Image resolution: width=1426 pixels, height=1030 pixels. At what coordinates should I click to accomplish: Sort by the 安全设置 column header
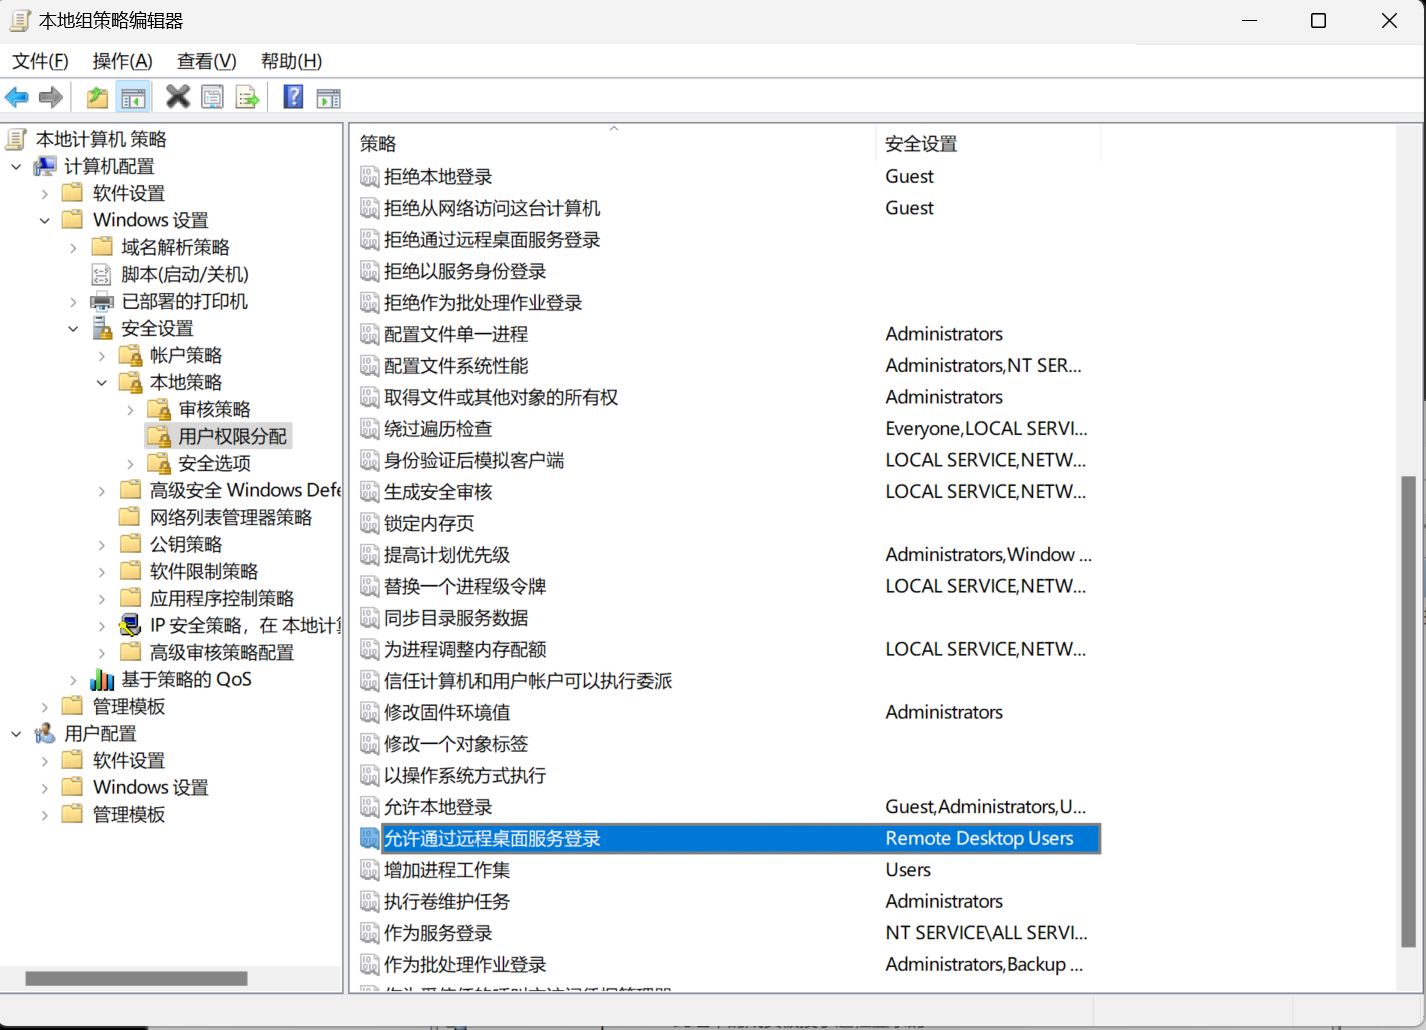point(988,143)
